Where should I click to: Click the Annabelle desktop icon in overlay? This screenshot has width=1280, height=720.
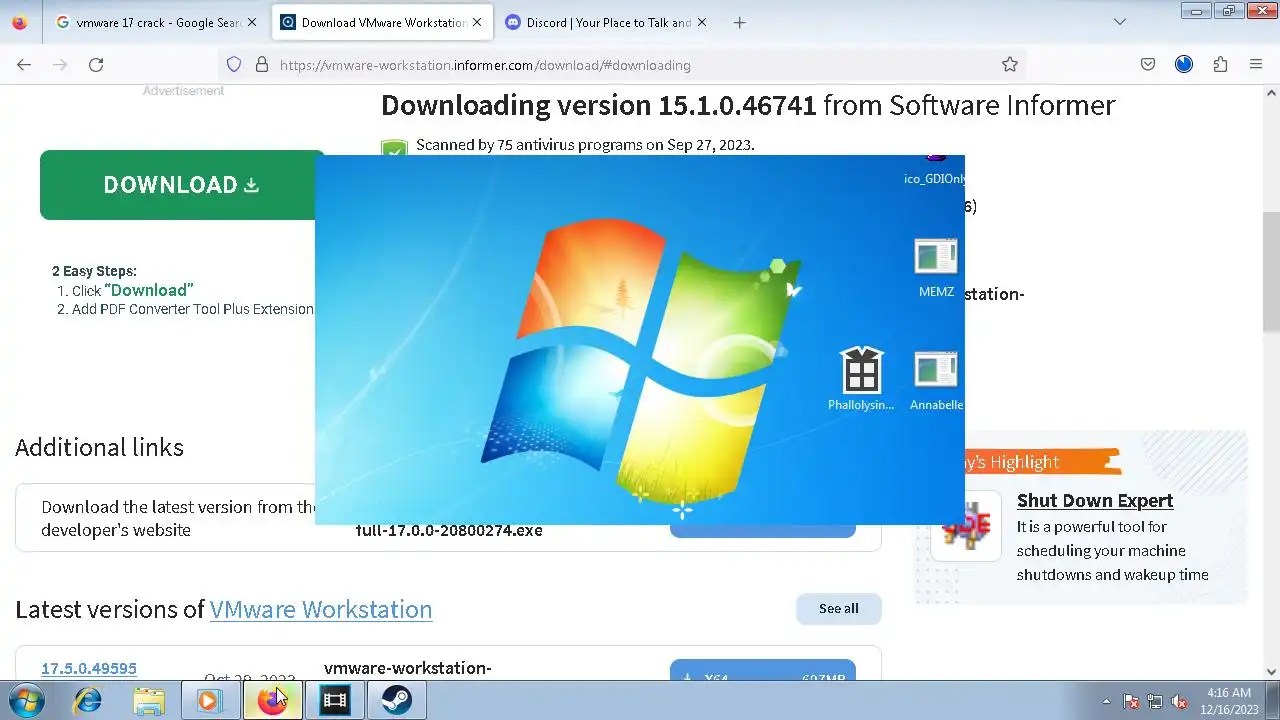click(936, 380)
